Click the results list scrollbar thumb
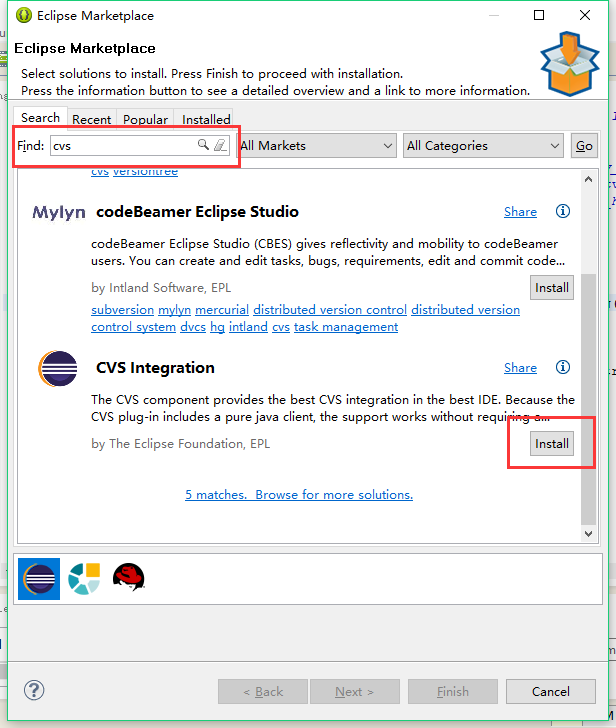The image size is (616, 728). (589, 399)
